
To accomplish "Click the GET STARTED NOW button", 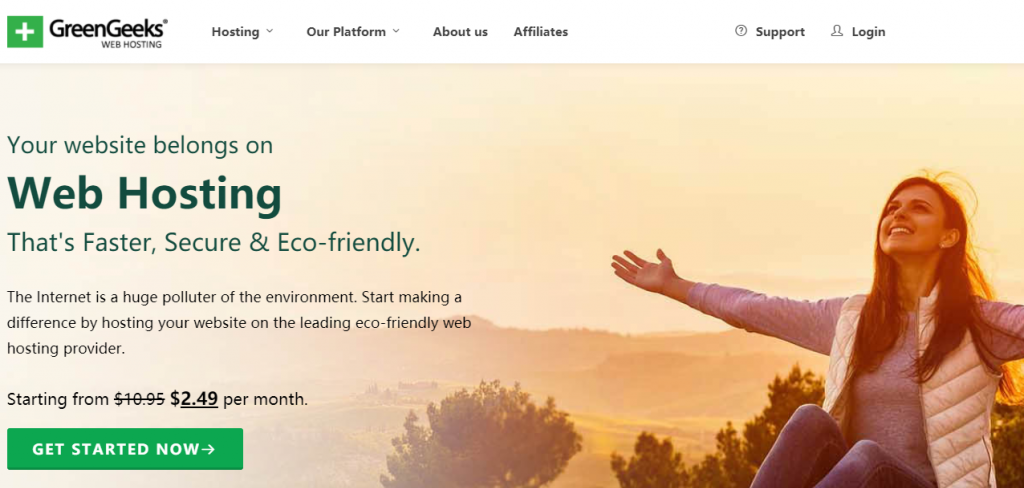I will (125, 449).
